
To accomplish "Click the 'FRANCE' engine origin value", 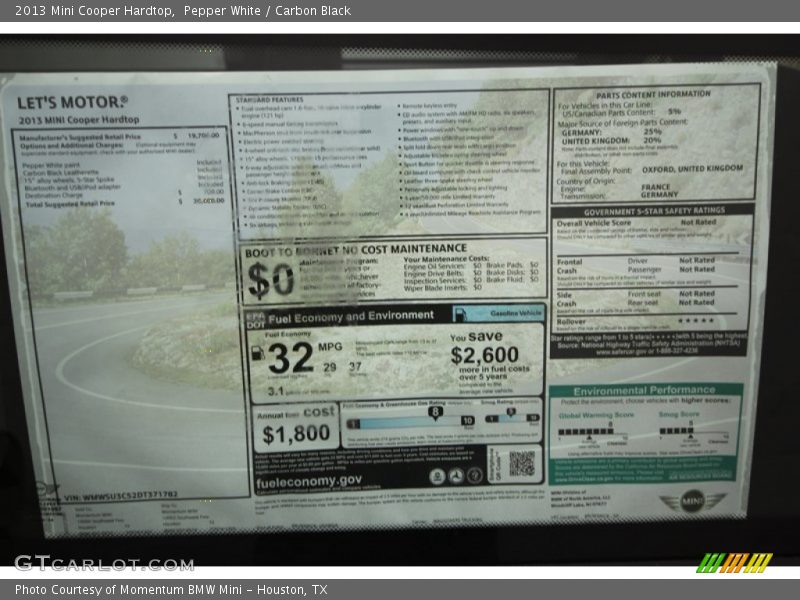I will pos(656,187).
